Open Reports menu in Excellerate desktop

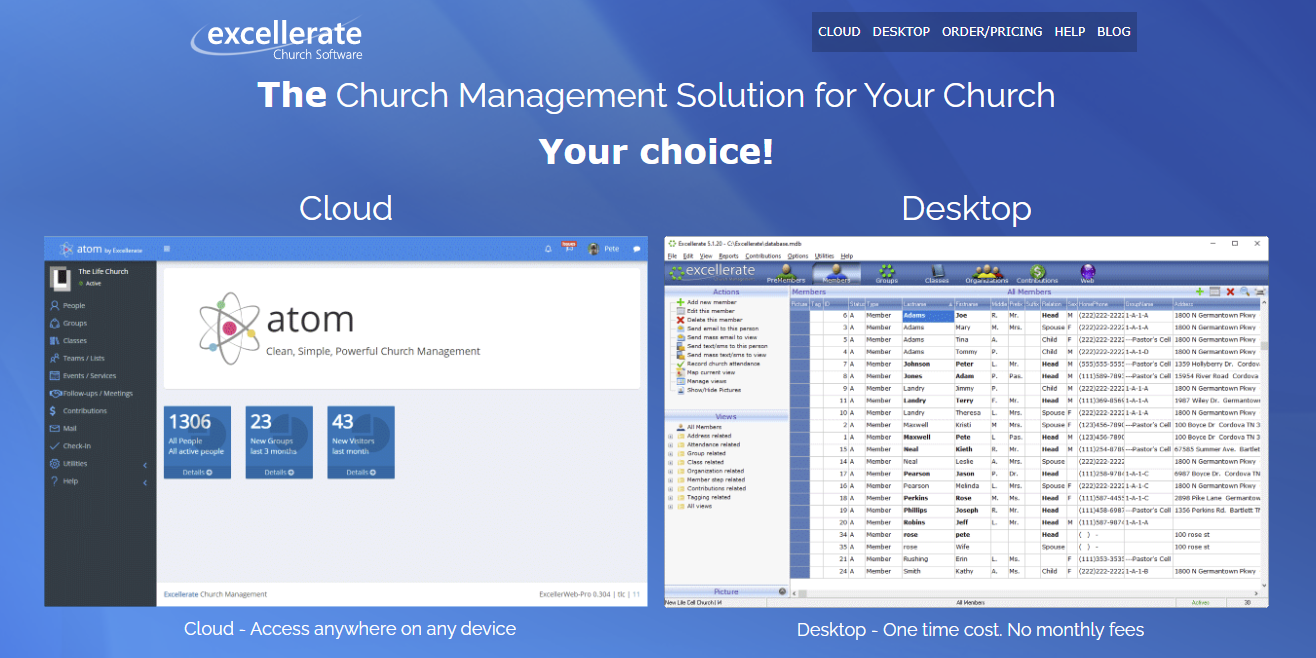click(x=728, y=256)
